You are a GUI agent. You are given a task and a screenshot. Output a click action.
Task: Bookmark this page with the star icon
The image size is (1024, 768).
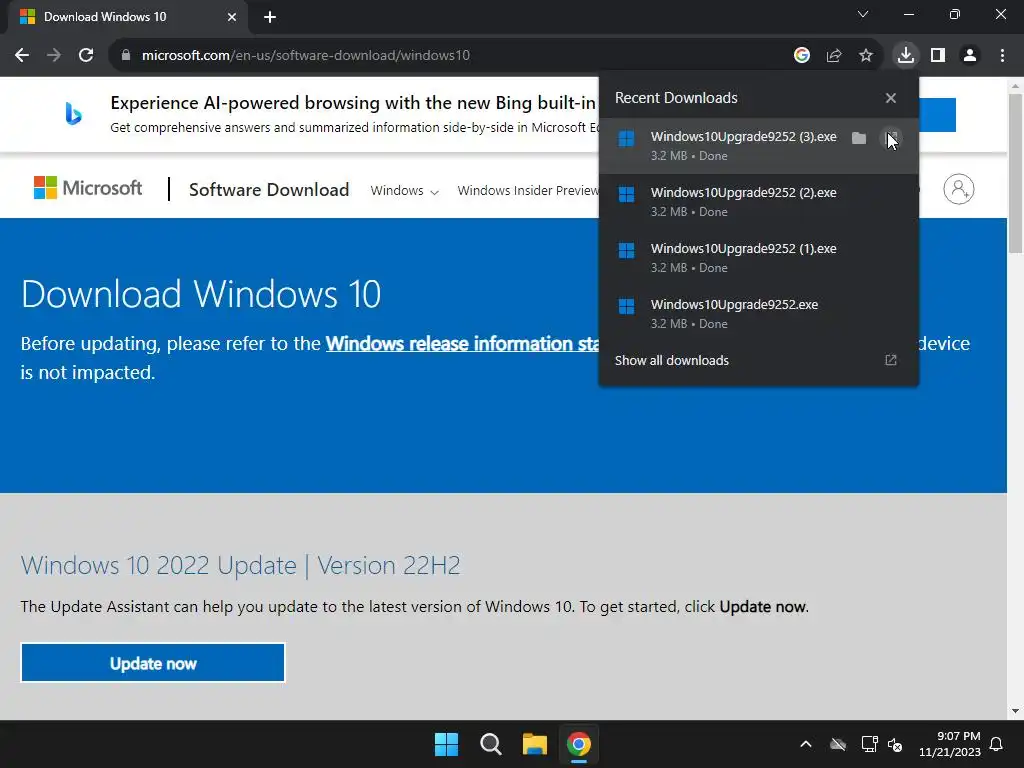[x=866, y=56]
